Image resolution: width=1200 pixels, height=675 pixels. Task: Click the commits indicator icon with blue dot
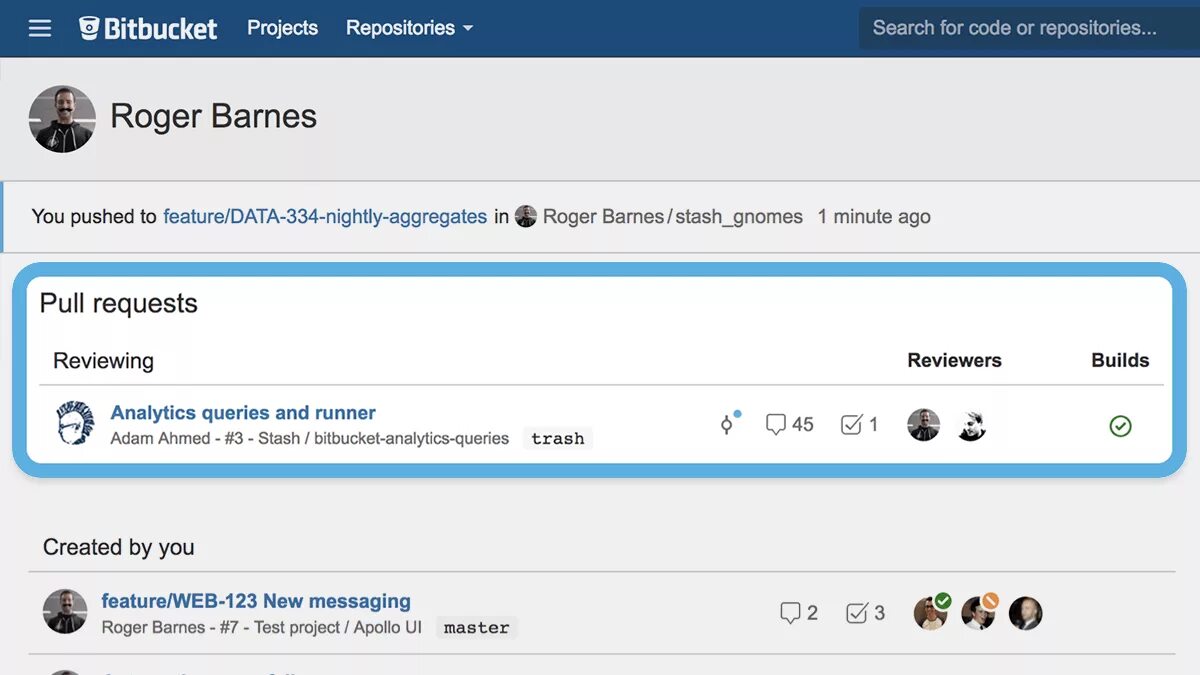coord(728,424)
